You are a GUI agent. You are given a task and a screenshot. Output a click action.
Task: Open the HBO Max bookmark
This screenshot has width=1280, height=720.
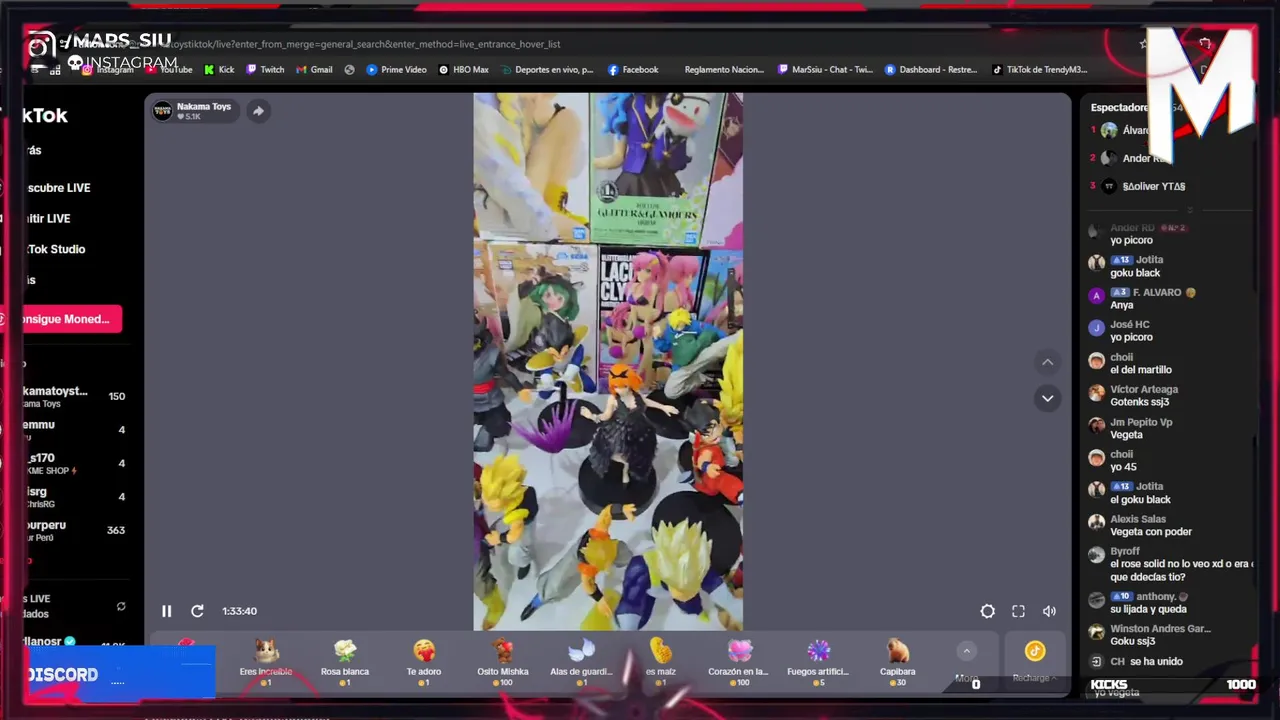click(464, 70)
